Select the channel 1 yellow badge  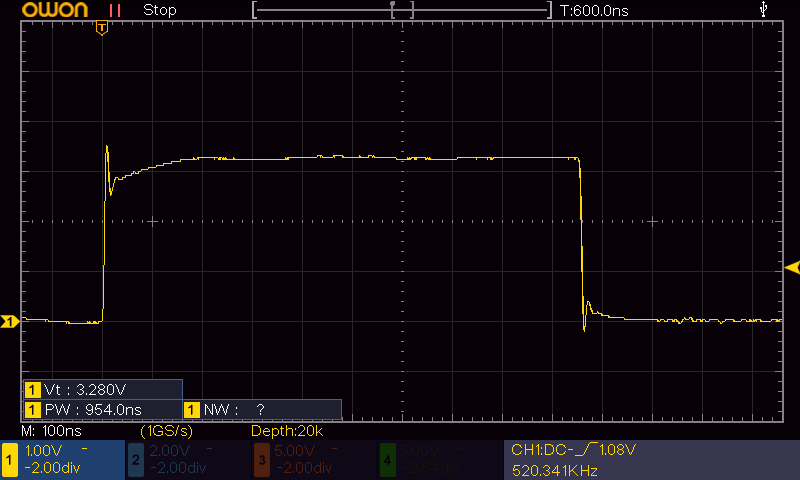[10, 459]
